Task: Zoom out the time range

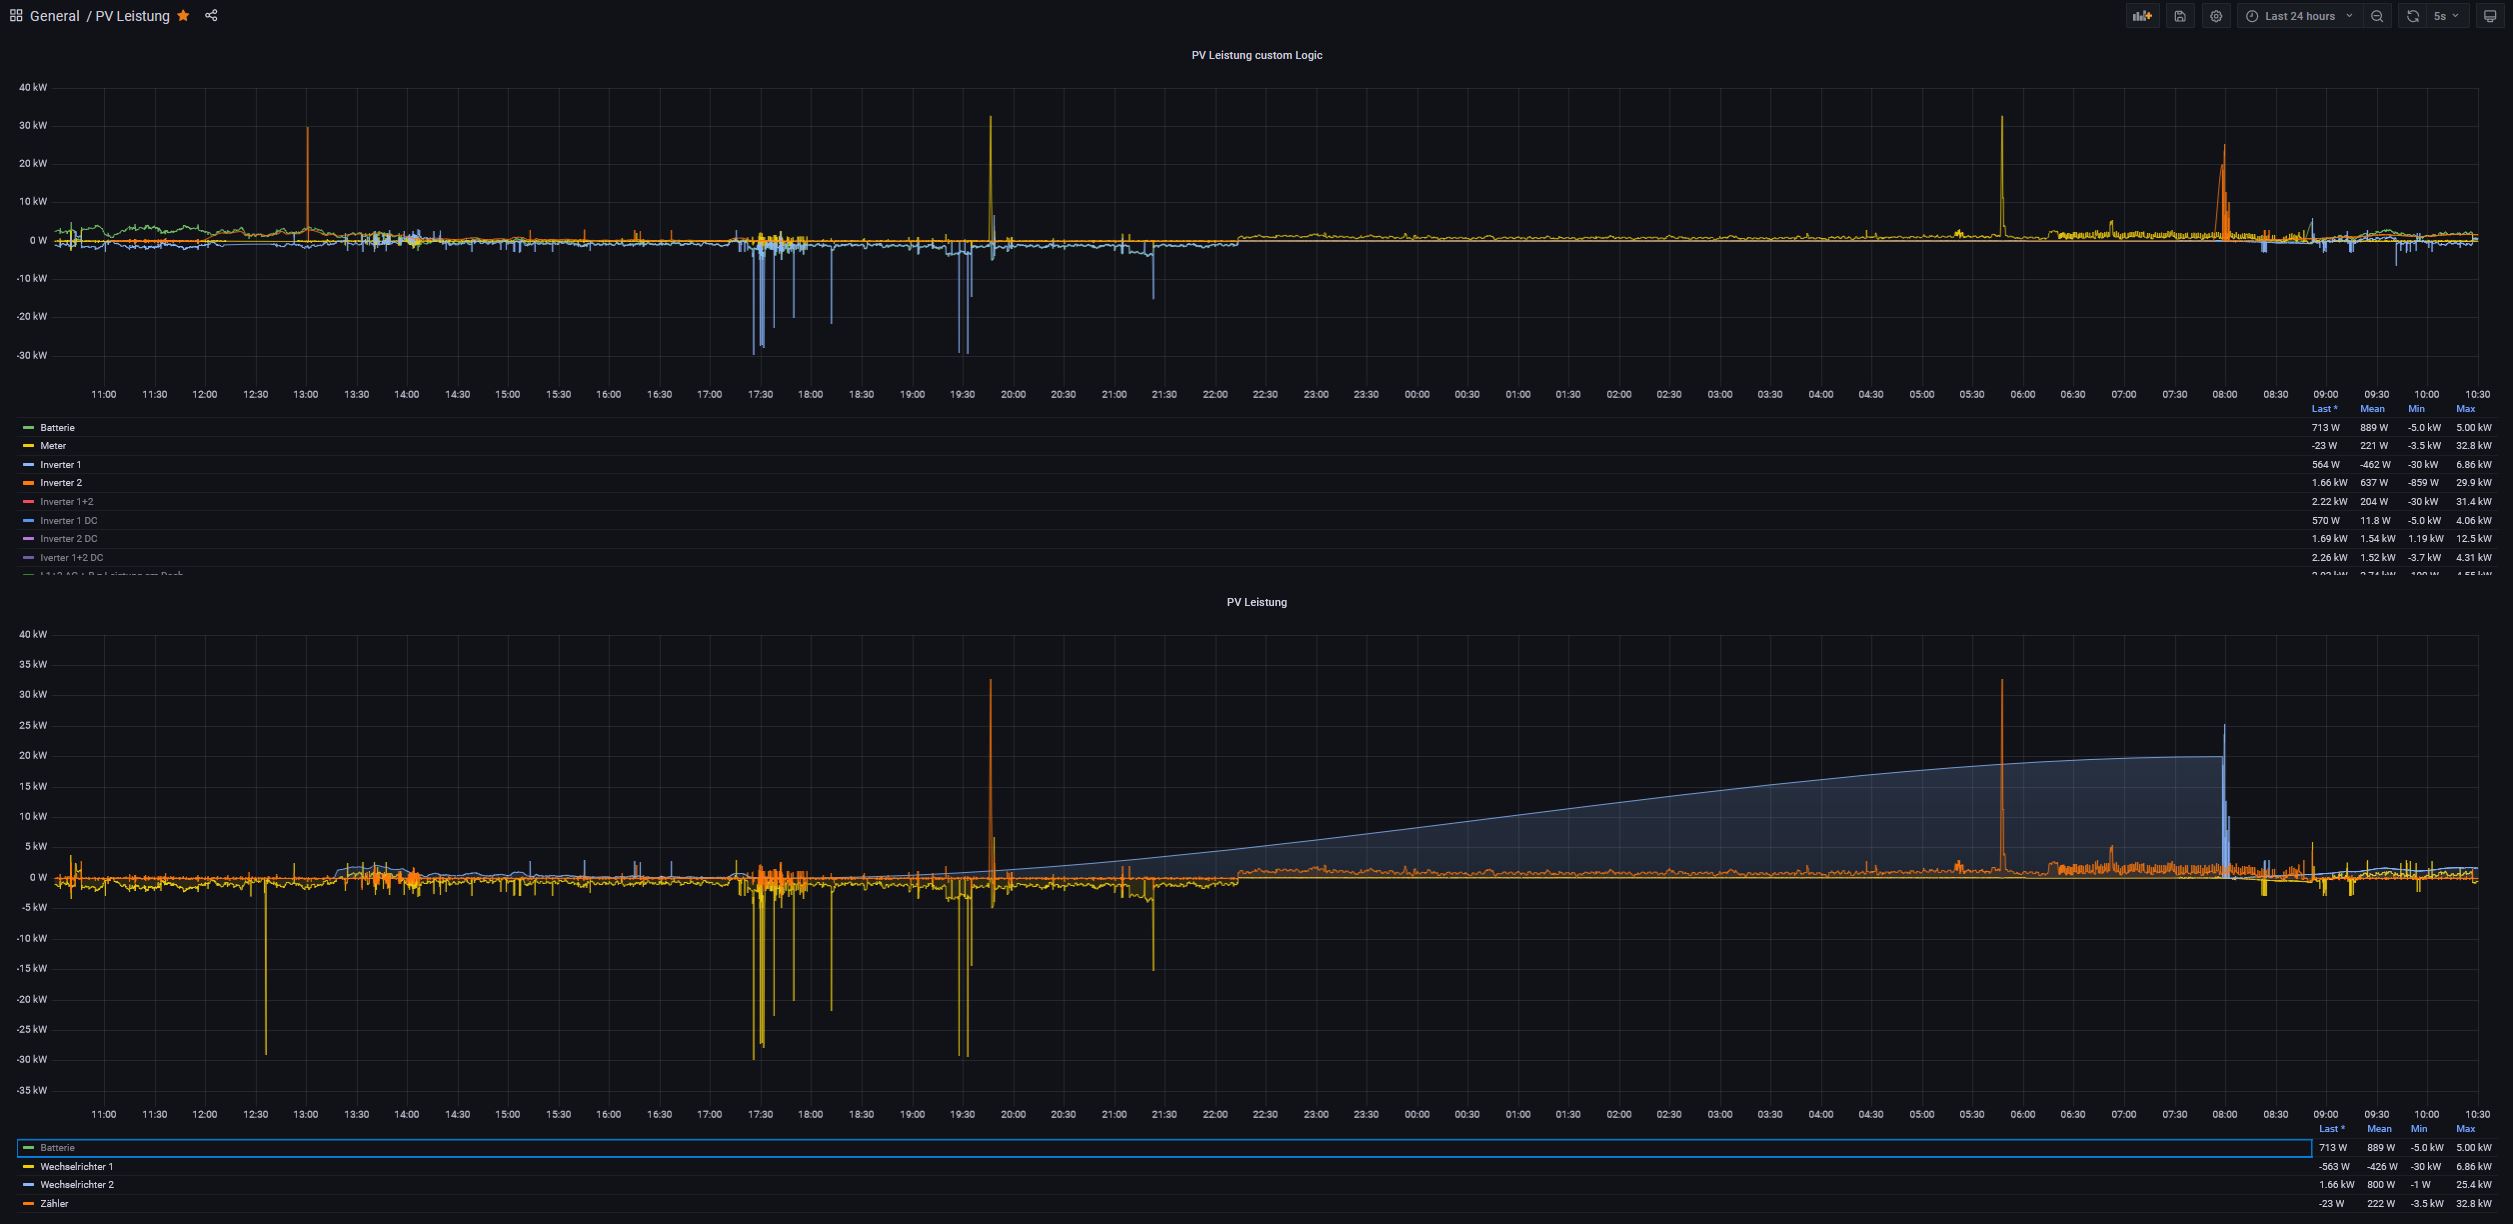Action: point(2377,16)
